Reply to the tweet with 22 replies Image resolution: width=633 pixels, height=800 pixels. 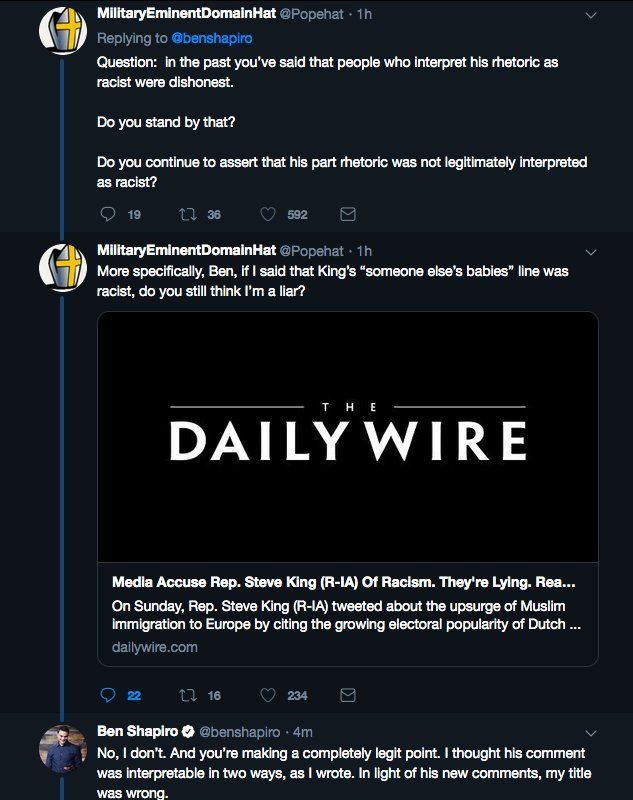coord(108,695)
